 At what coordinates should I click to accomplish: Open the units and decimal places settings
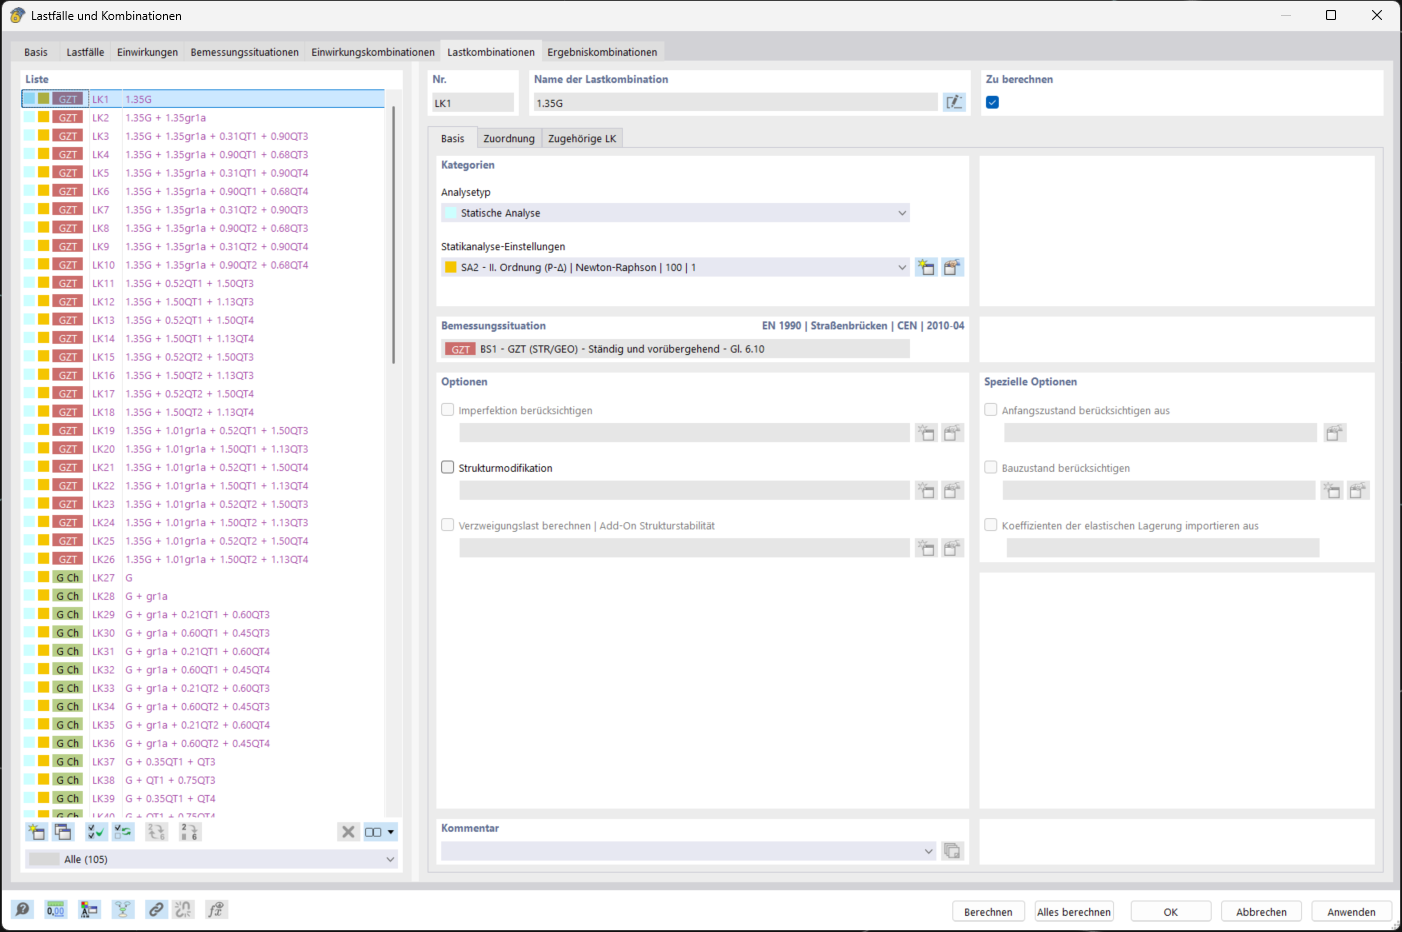[x=55, y=909]
